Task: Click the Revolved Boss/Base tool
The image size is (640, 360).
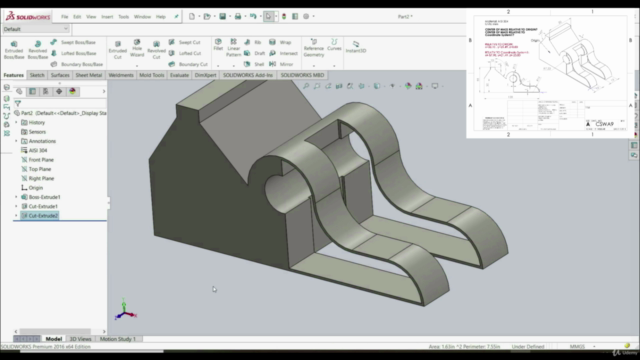Action: click(x=38, y=50)
